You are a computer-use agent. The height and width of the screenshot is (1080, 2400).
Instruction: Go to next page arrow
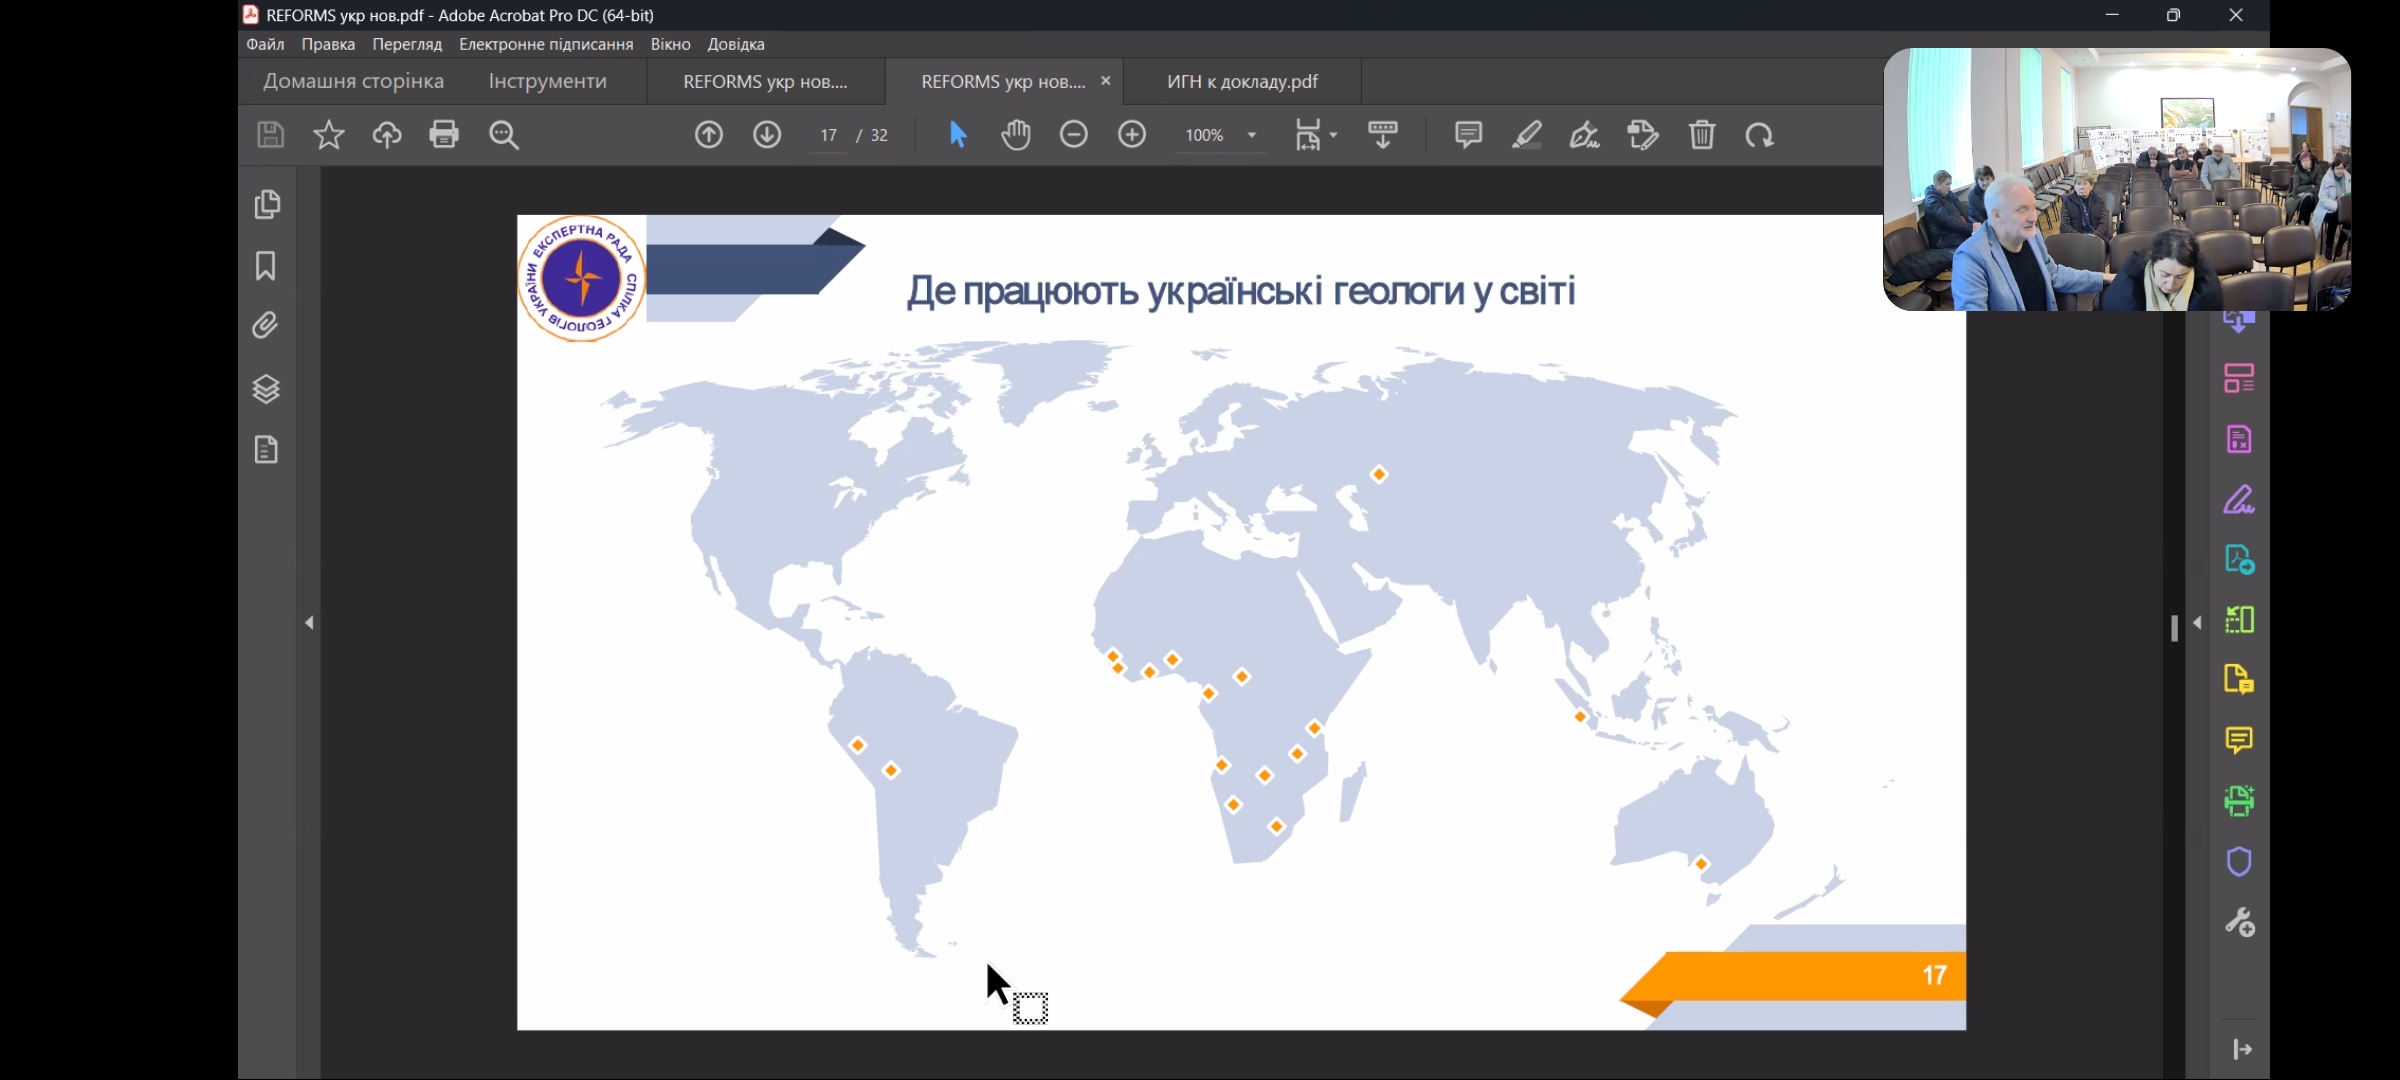coord(767,134)
